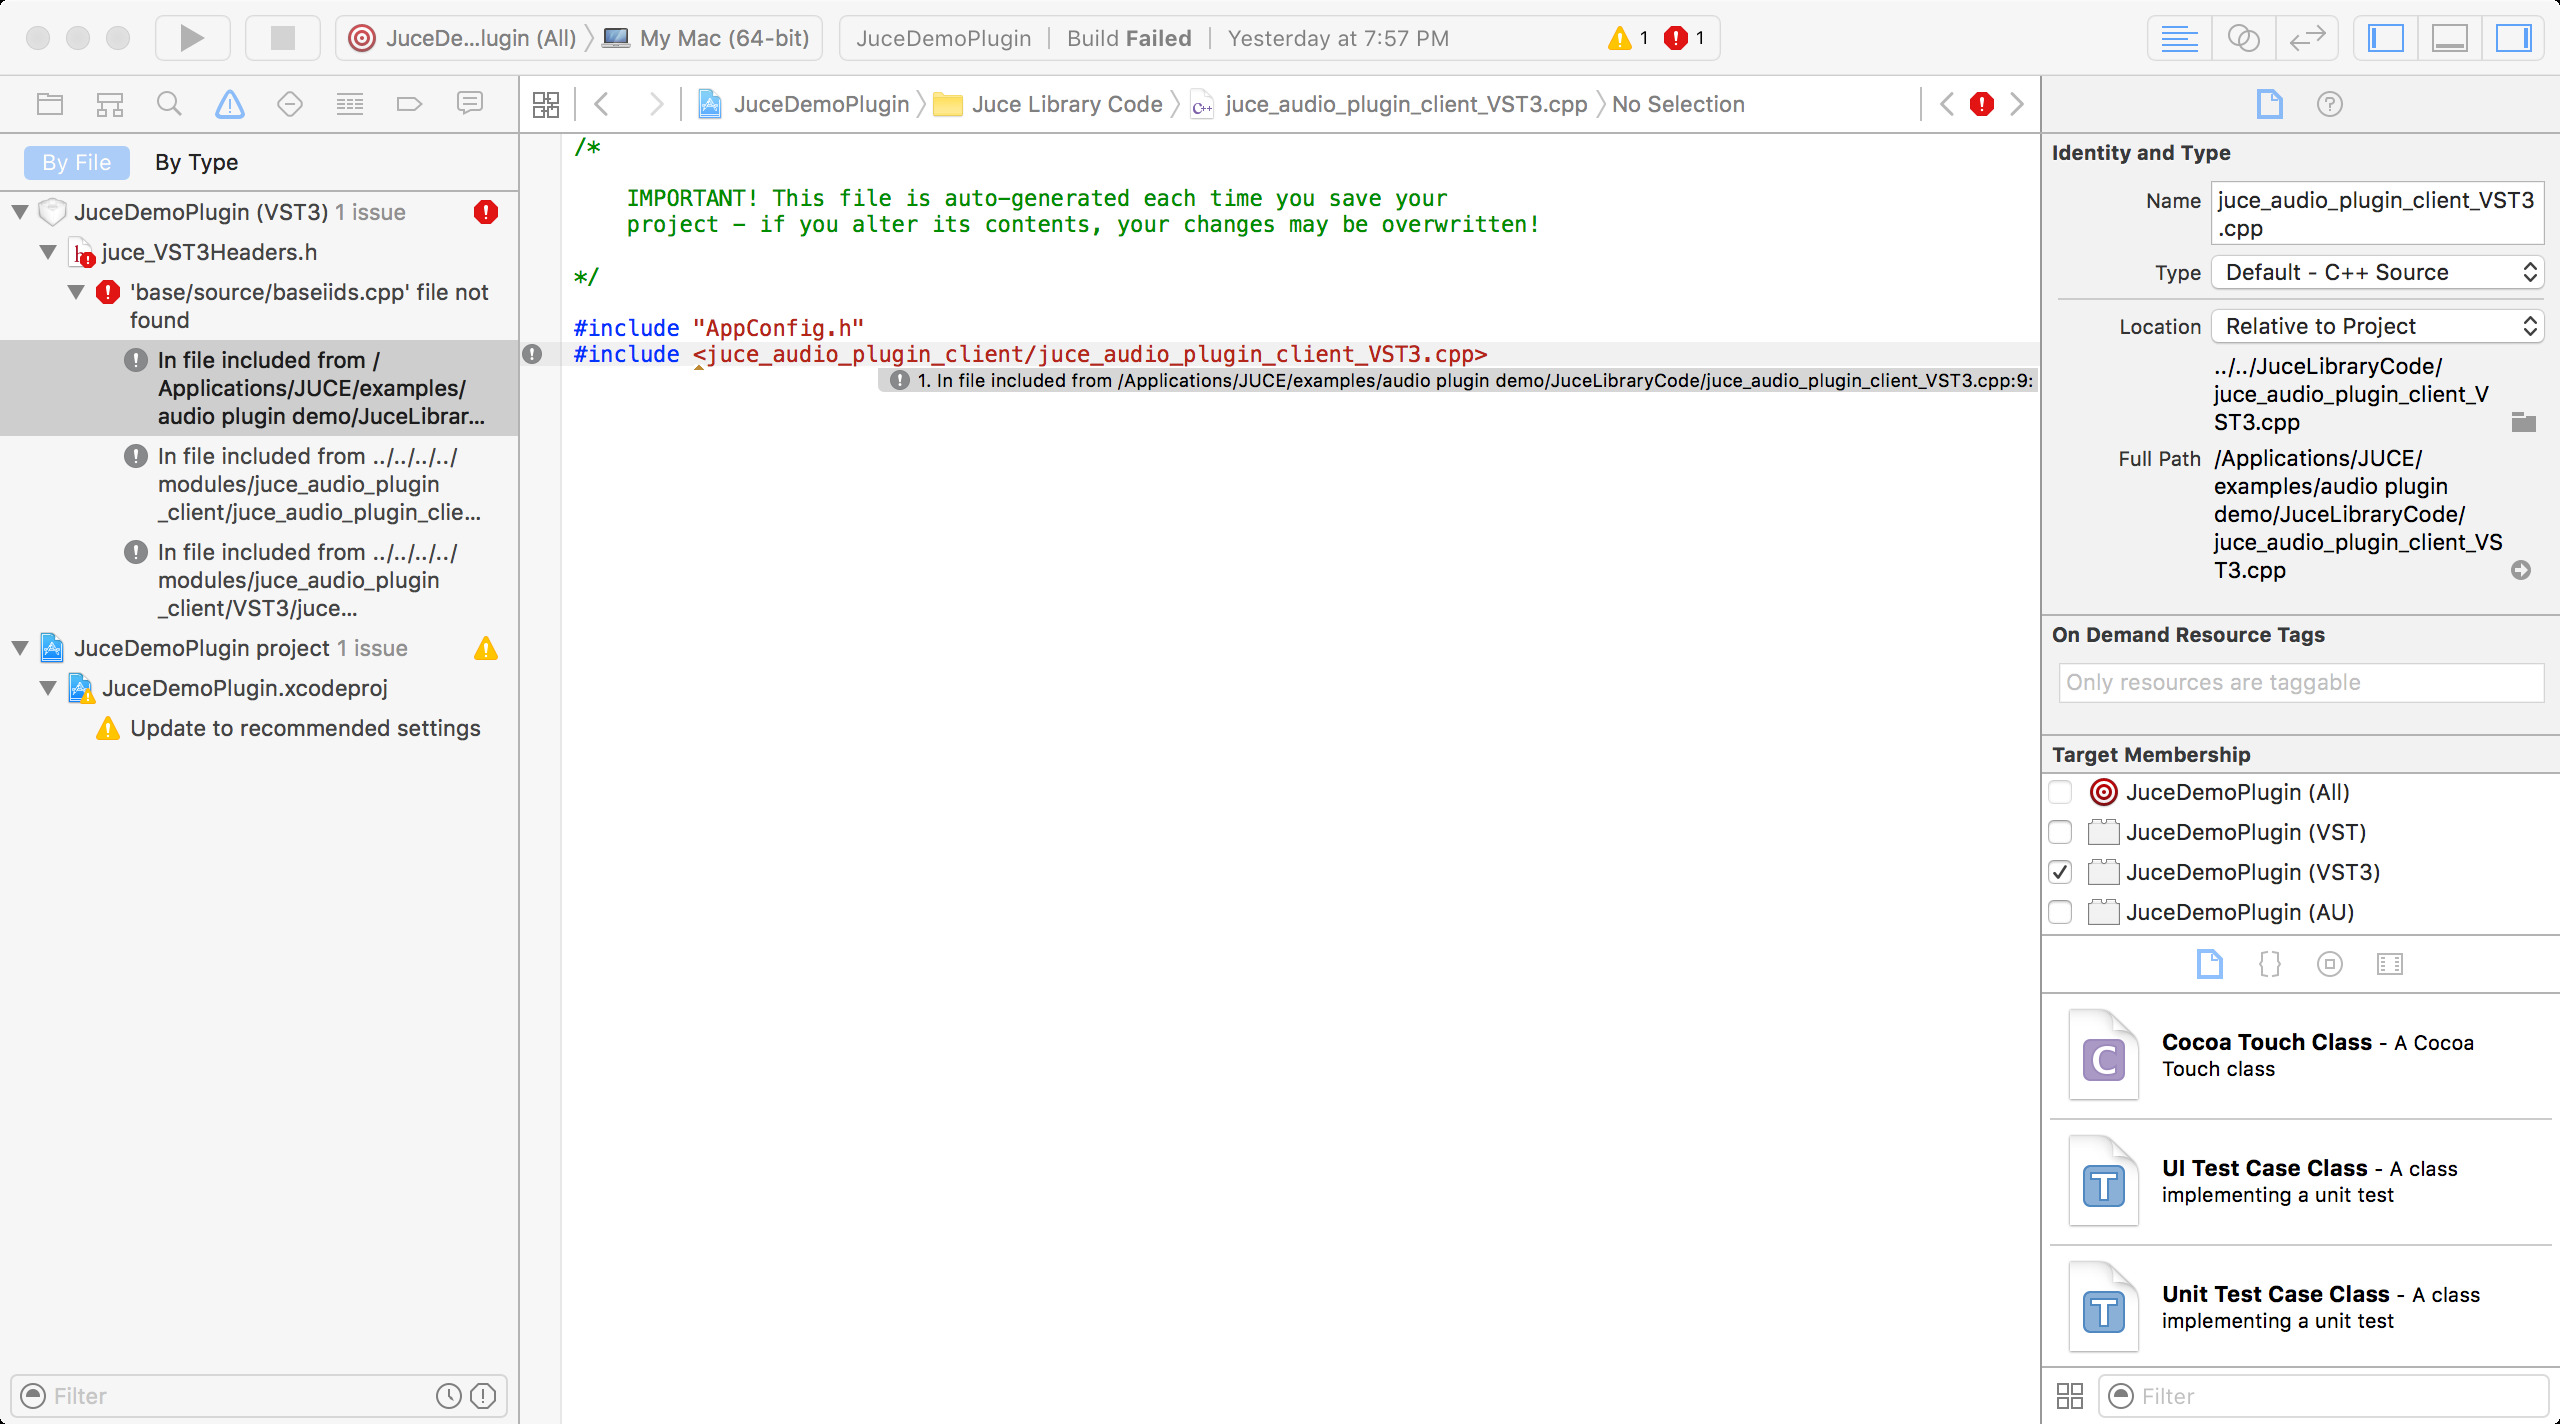Select the Code Snippet library braces icon
The height and width of the screenshot is (1424, 2560).
[2269, 964]
